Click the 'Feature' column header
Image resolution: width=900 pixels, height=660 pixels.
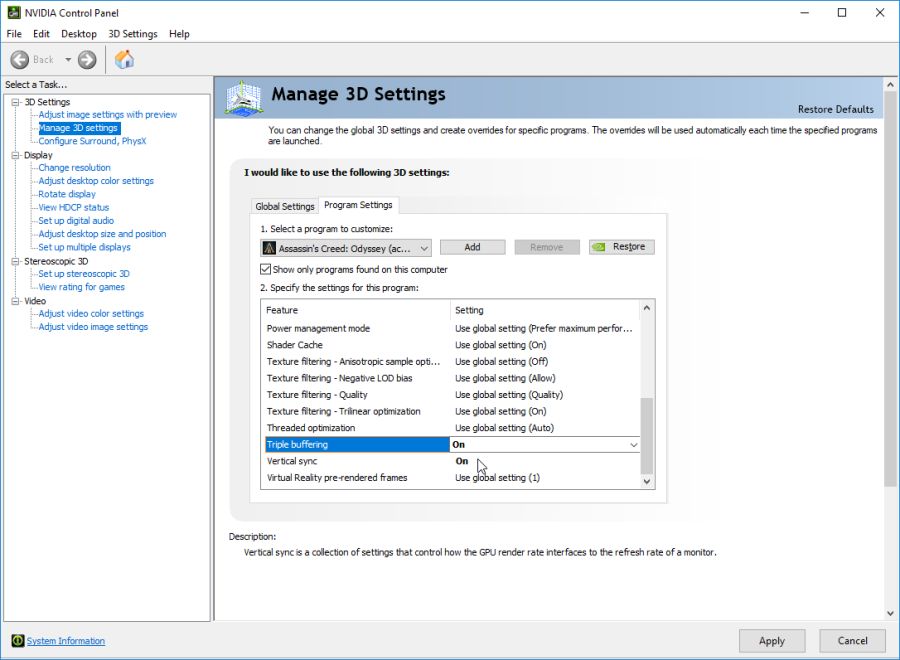pos(356,310)
